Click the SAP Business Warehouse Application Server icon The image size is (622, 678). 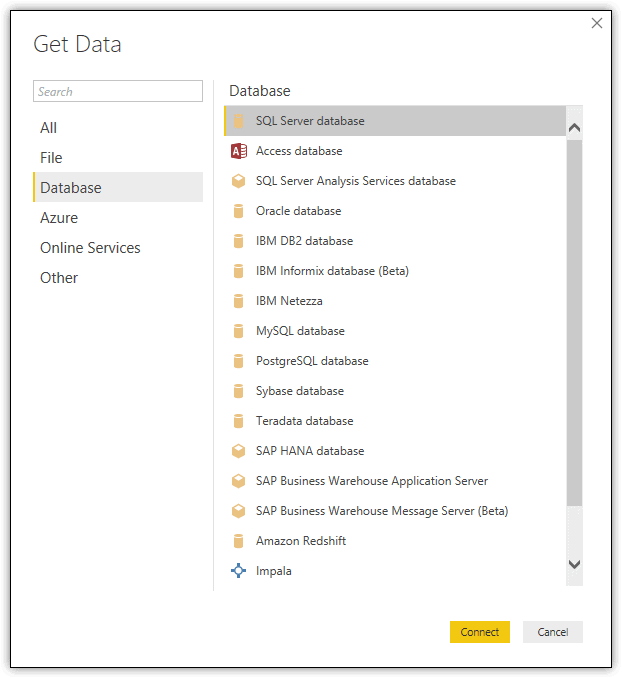click(238, 481)
